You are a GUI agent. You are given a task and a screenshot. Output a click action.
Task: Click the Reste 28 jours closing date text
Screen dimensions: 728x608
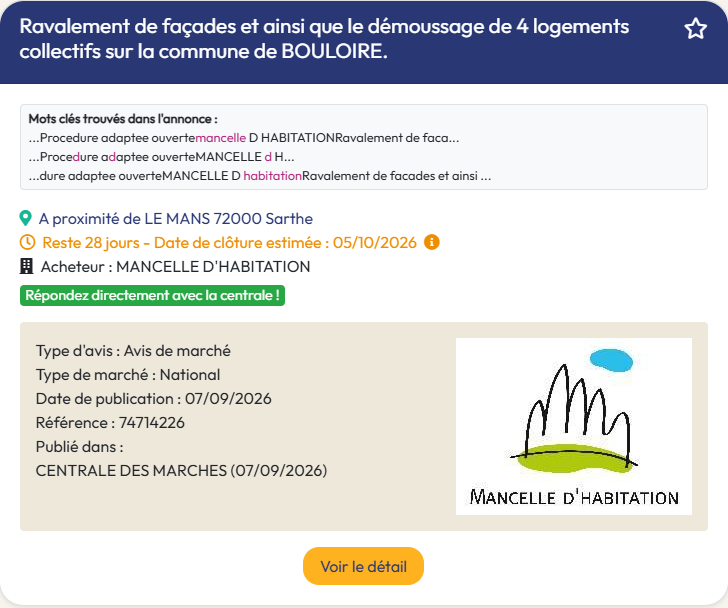tap(229, 243)
